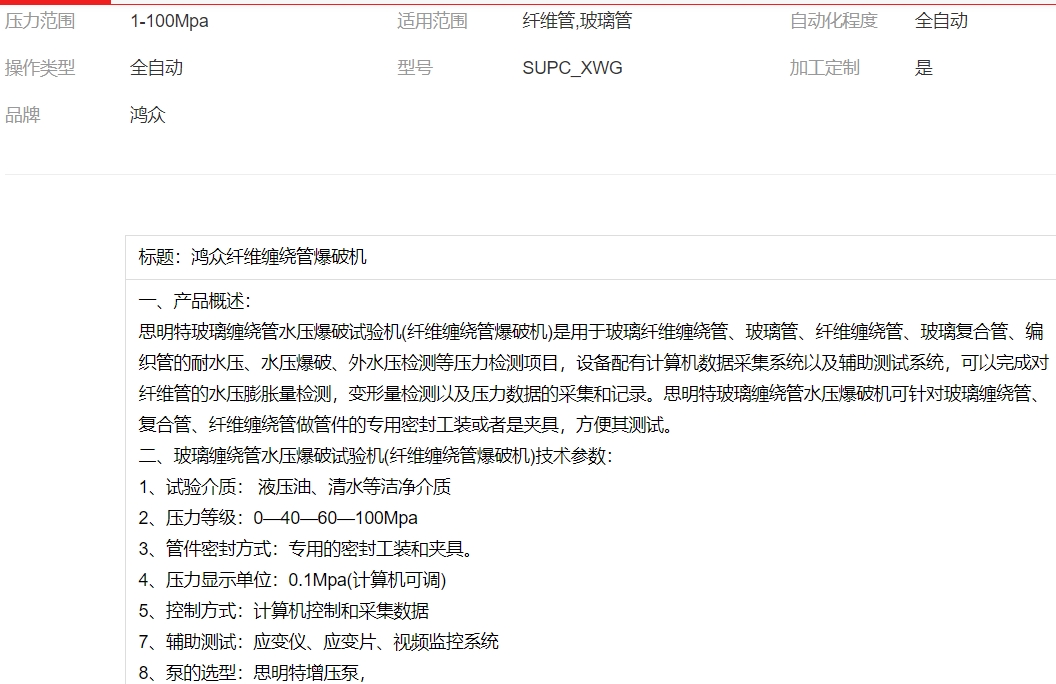Select the 全自动 value beside 操作类型
Viewport: 1056px width, 684px height.
[156, 68]
